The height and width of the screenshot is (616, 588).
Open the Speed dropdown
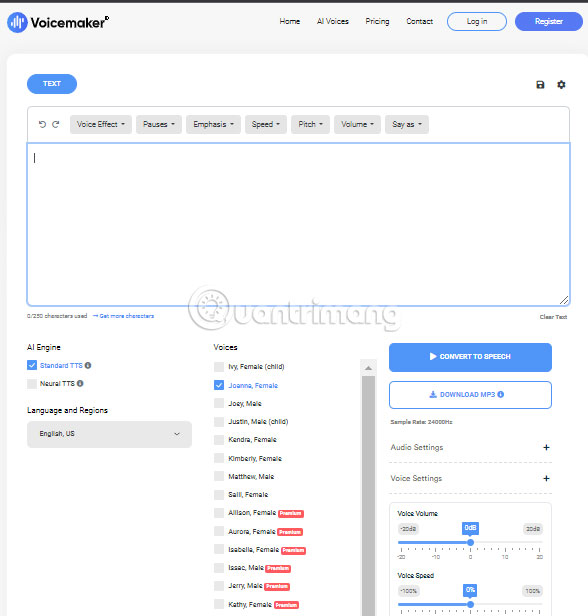click(266, 125)
